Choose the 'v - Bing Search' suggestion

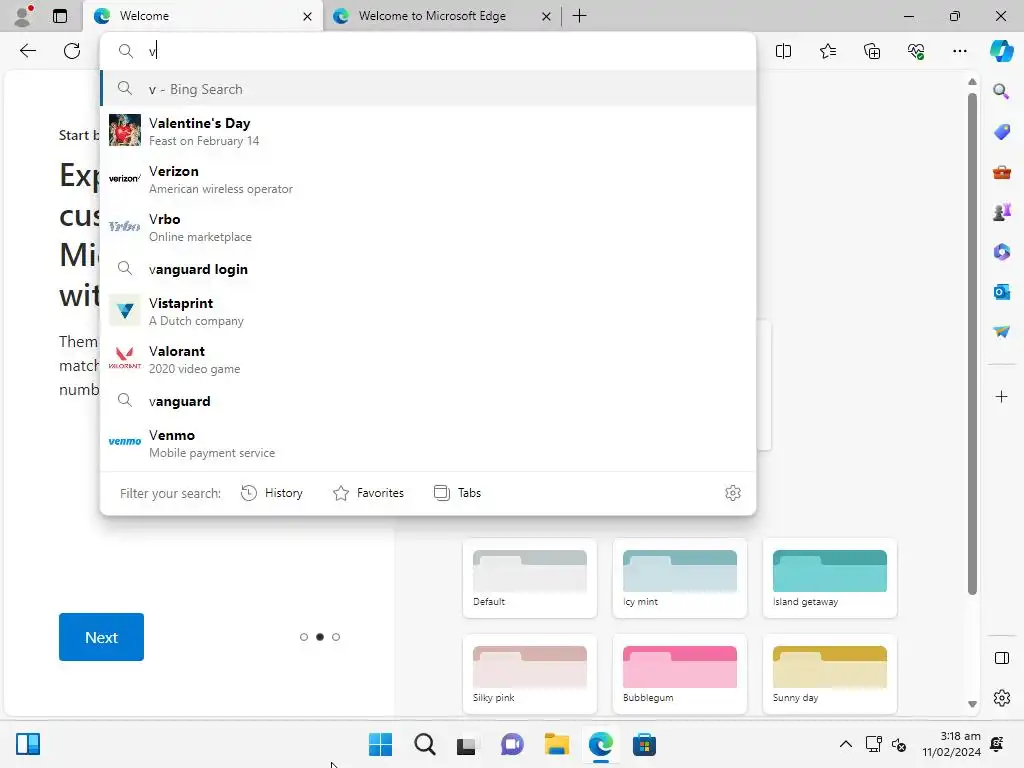pyautogui.click(x=428, y=89)
